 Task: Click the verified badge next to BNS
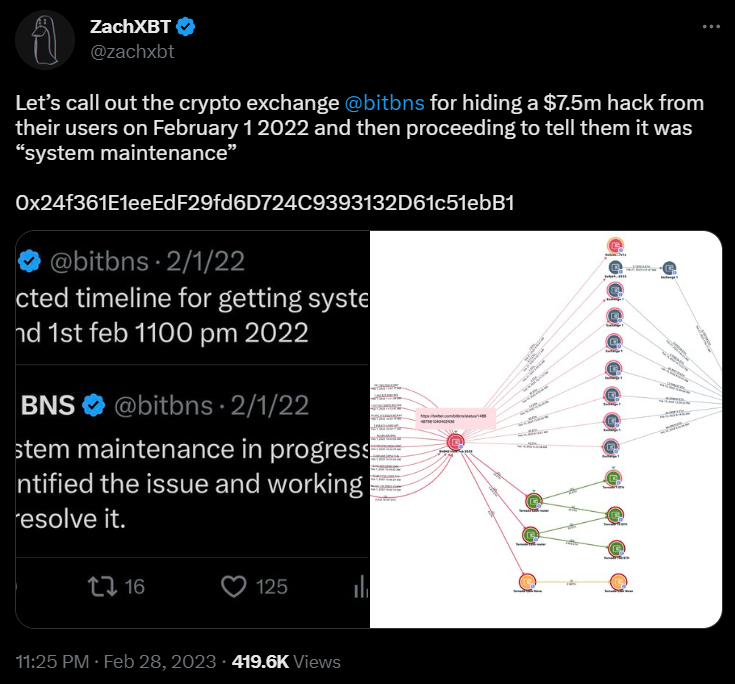[95, 405]
